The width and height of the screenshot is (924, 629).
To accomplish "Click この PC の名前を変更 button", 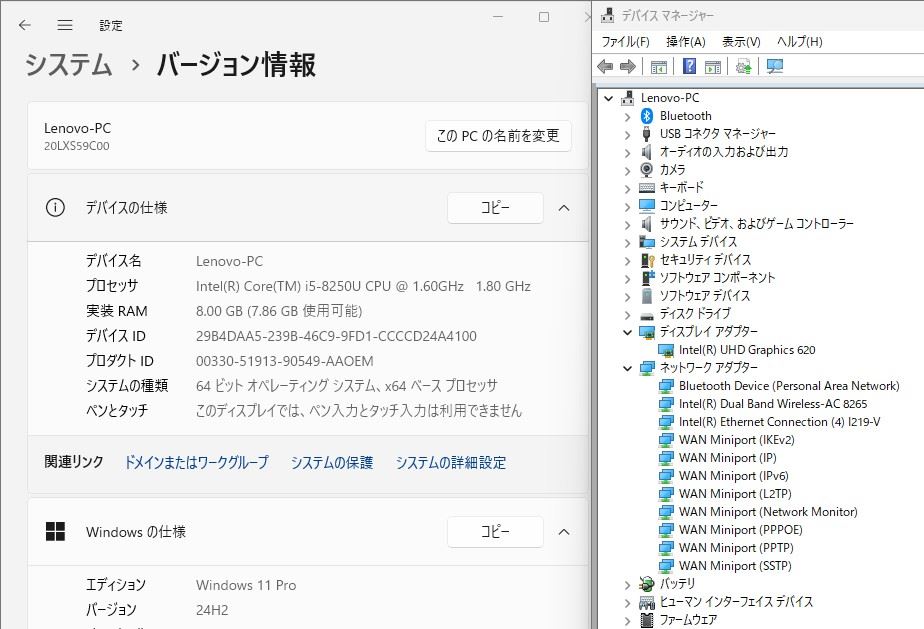I will coord(498,136).
